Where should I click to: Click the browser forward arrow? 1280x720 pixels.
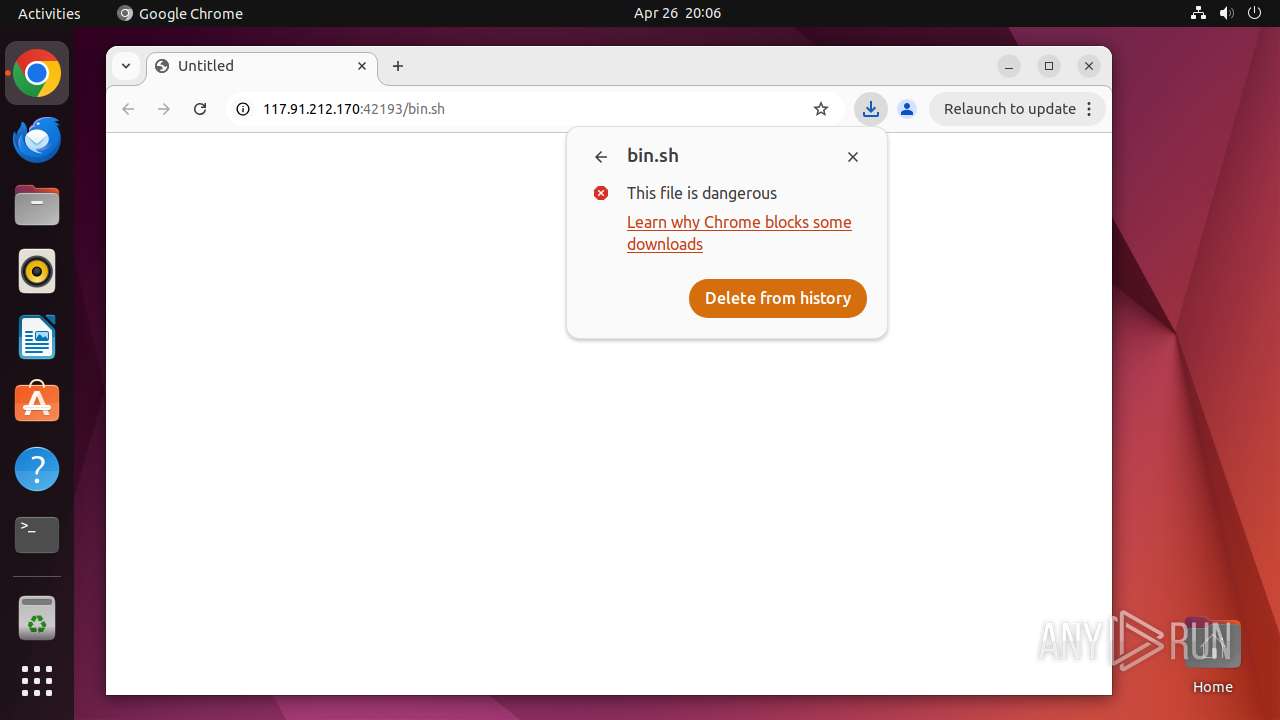click(x=164, y=109)
